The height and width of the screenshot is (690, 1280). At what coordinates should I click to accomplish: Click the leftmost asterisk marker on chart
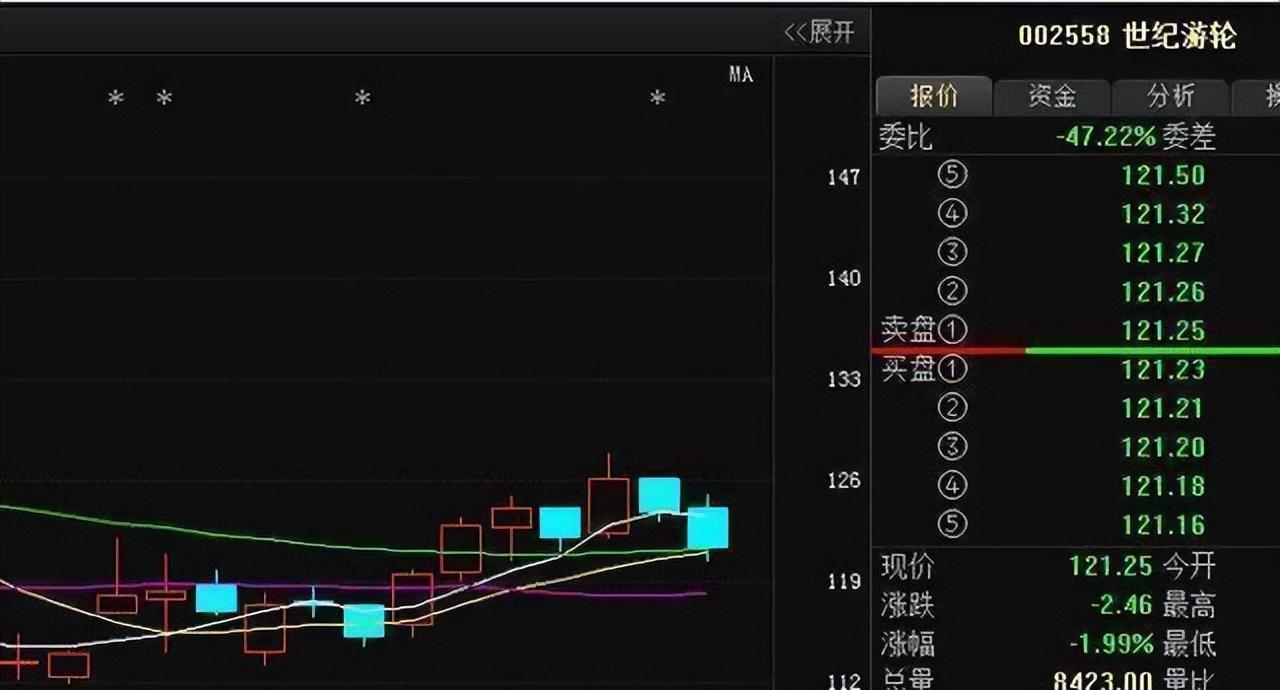[116, 98]
